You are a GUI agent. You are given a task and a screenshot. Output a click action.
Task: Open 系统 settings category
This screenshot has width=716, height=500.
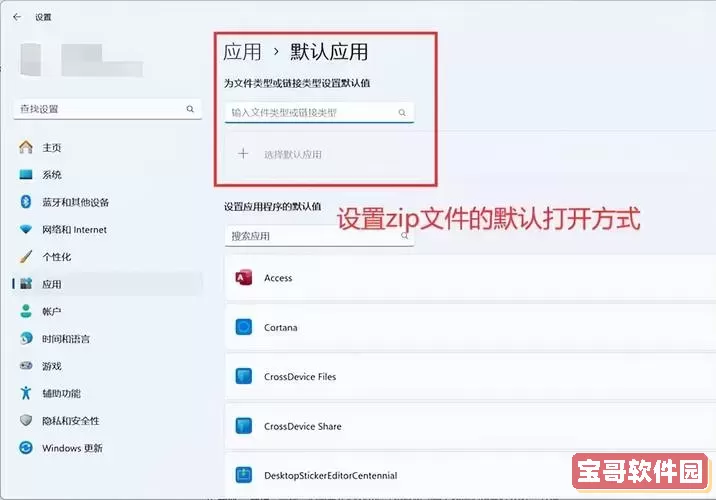pos(107,174)
